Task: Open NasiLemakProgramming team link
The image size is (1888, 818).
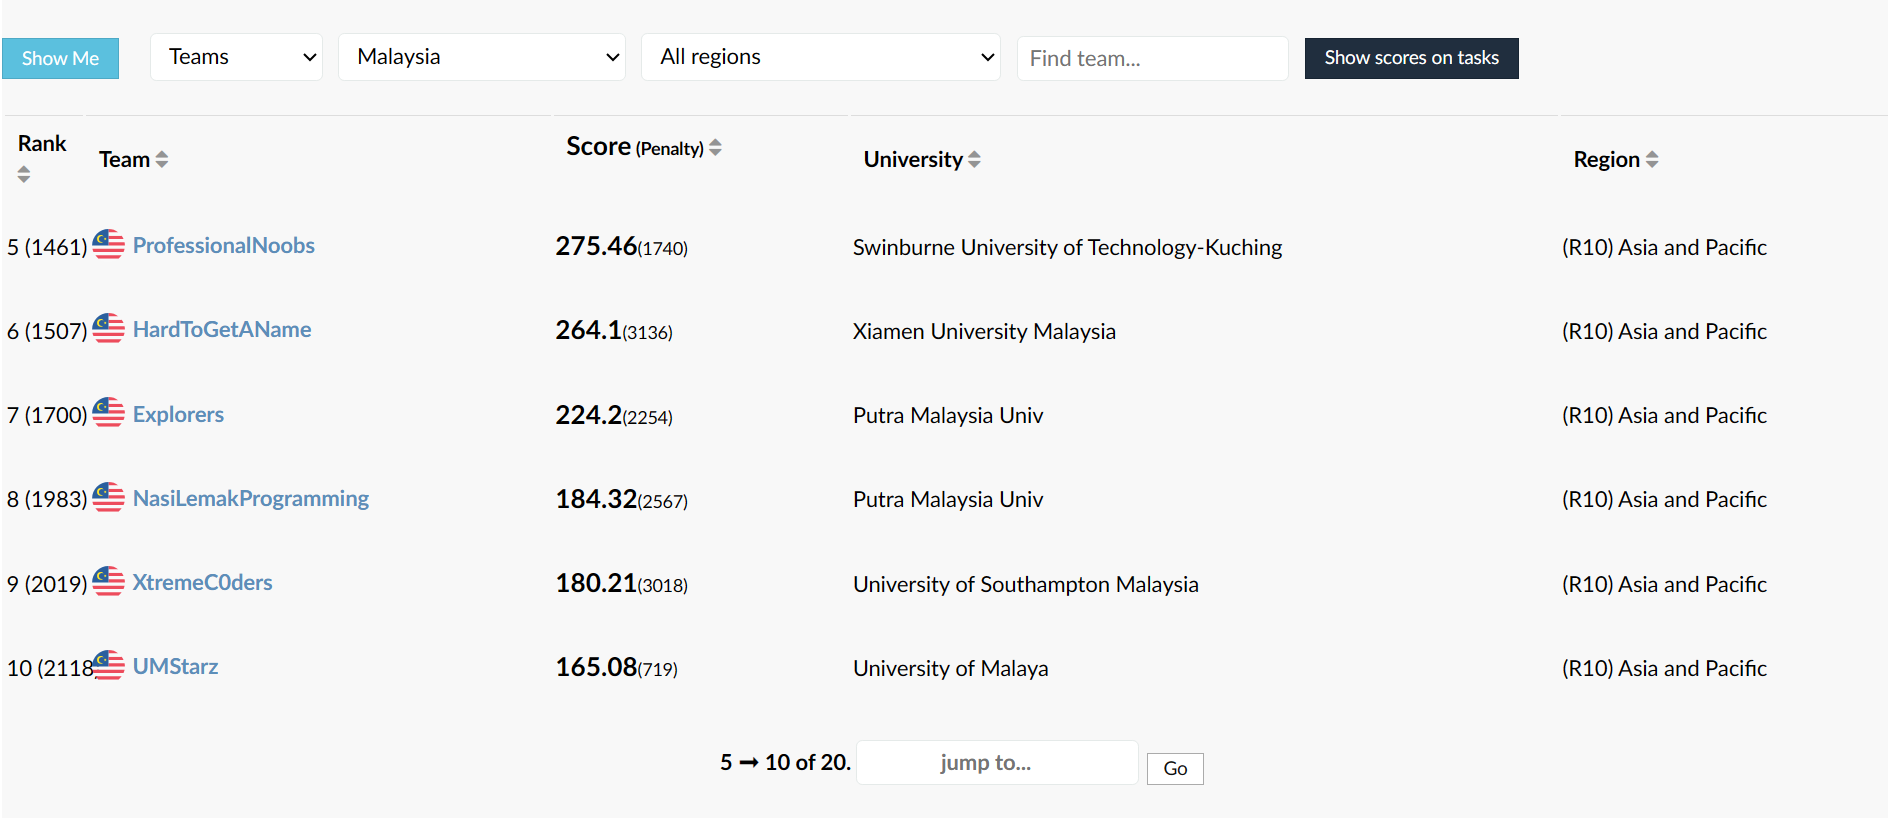Action: 251,498
